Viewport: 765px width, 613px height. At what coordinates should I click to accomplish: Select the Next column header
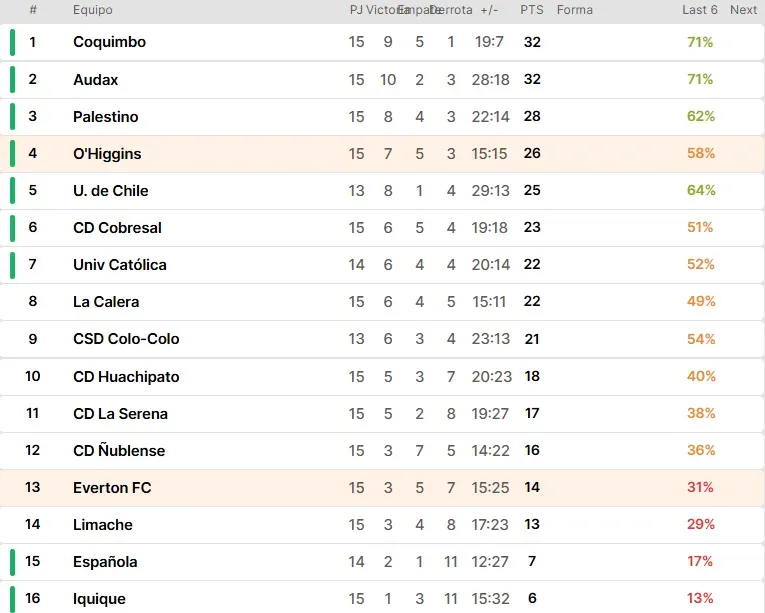pos(743,10)
